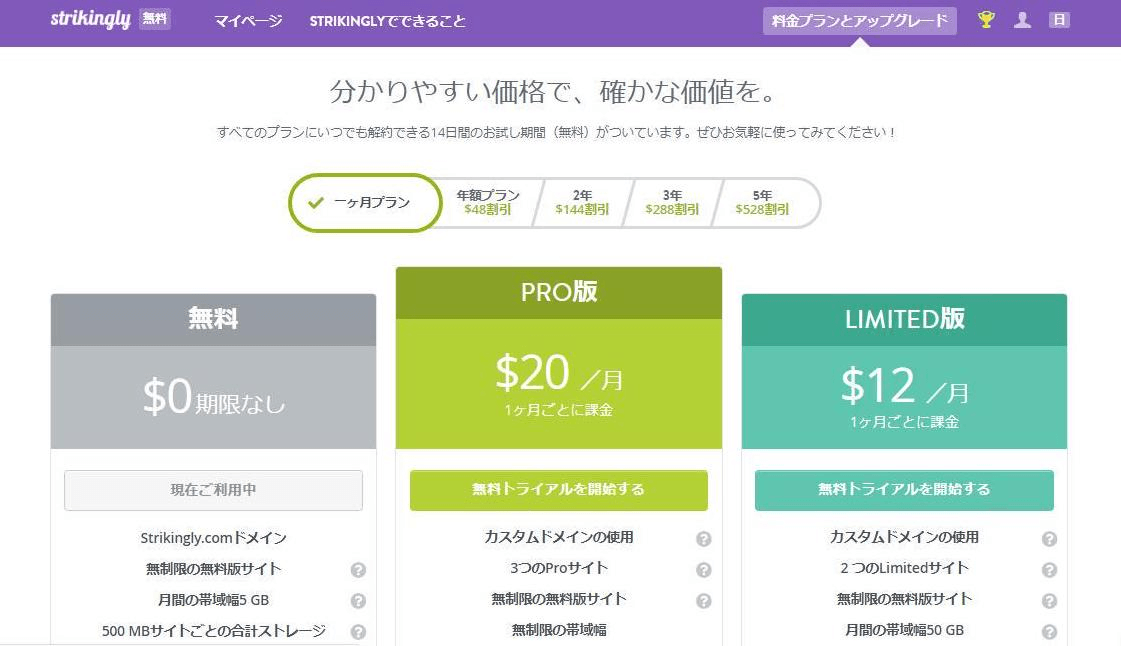
Task: Click the Japanese language icon in header
Action: click(1059, 19)
